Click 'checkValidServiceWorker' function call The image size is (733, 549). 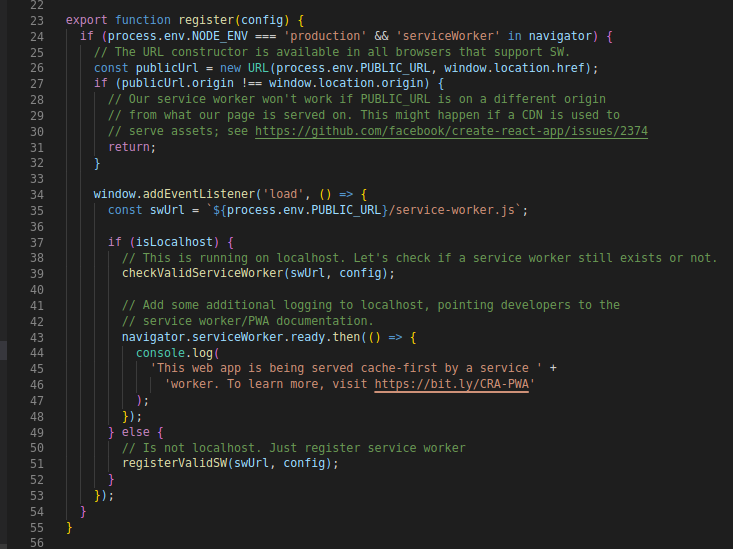pyautogui.click(x=202, y=273)
